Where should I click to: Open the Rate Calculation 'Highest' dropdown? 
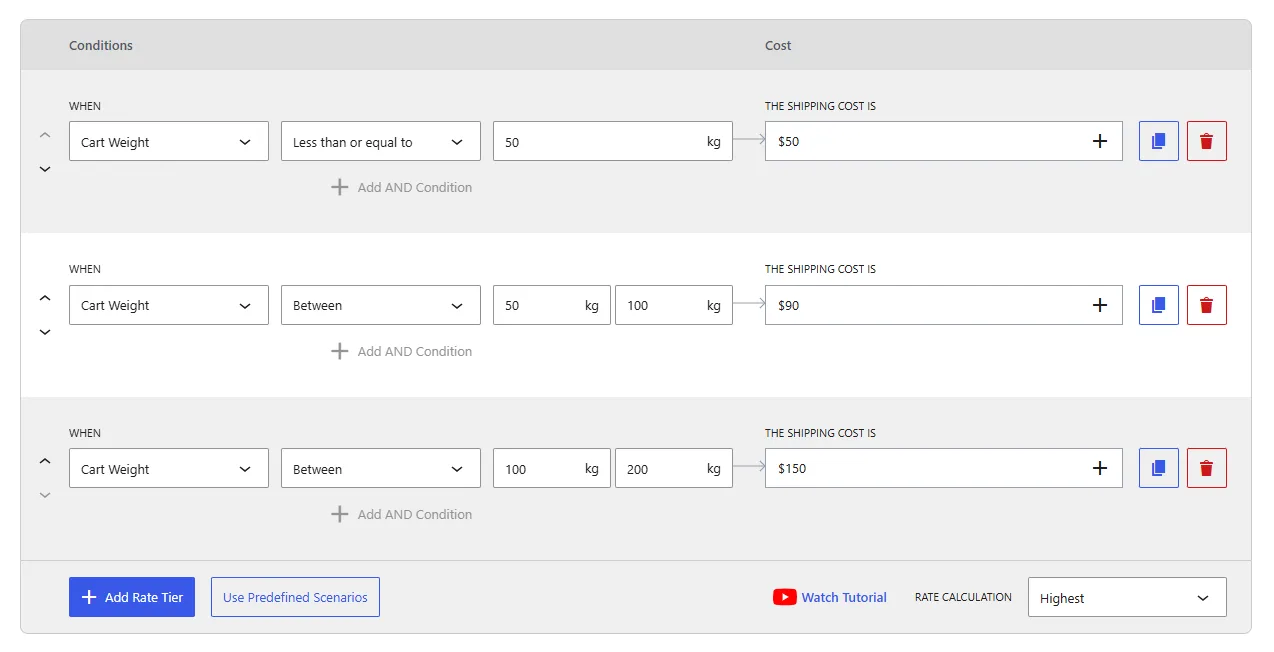tap(1127, 597)
